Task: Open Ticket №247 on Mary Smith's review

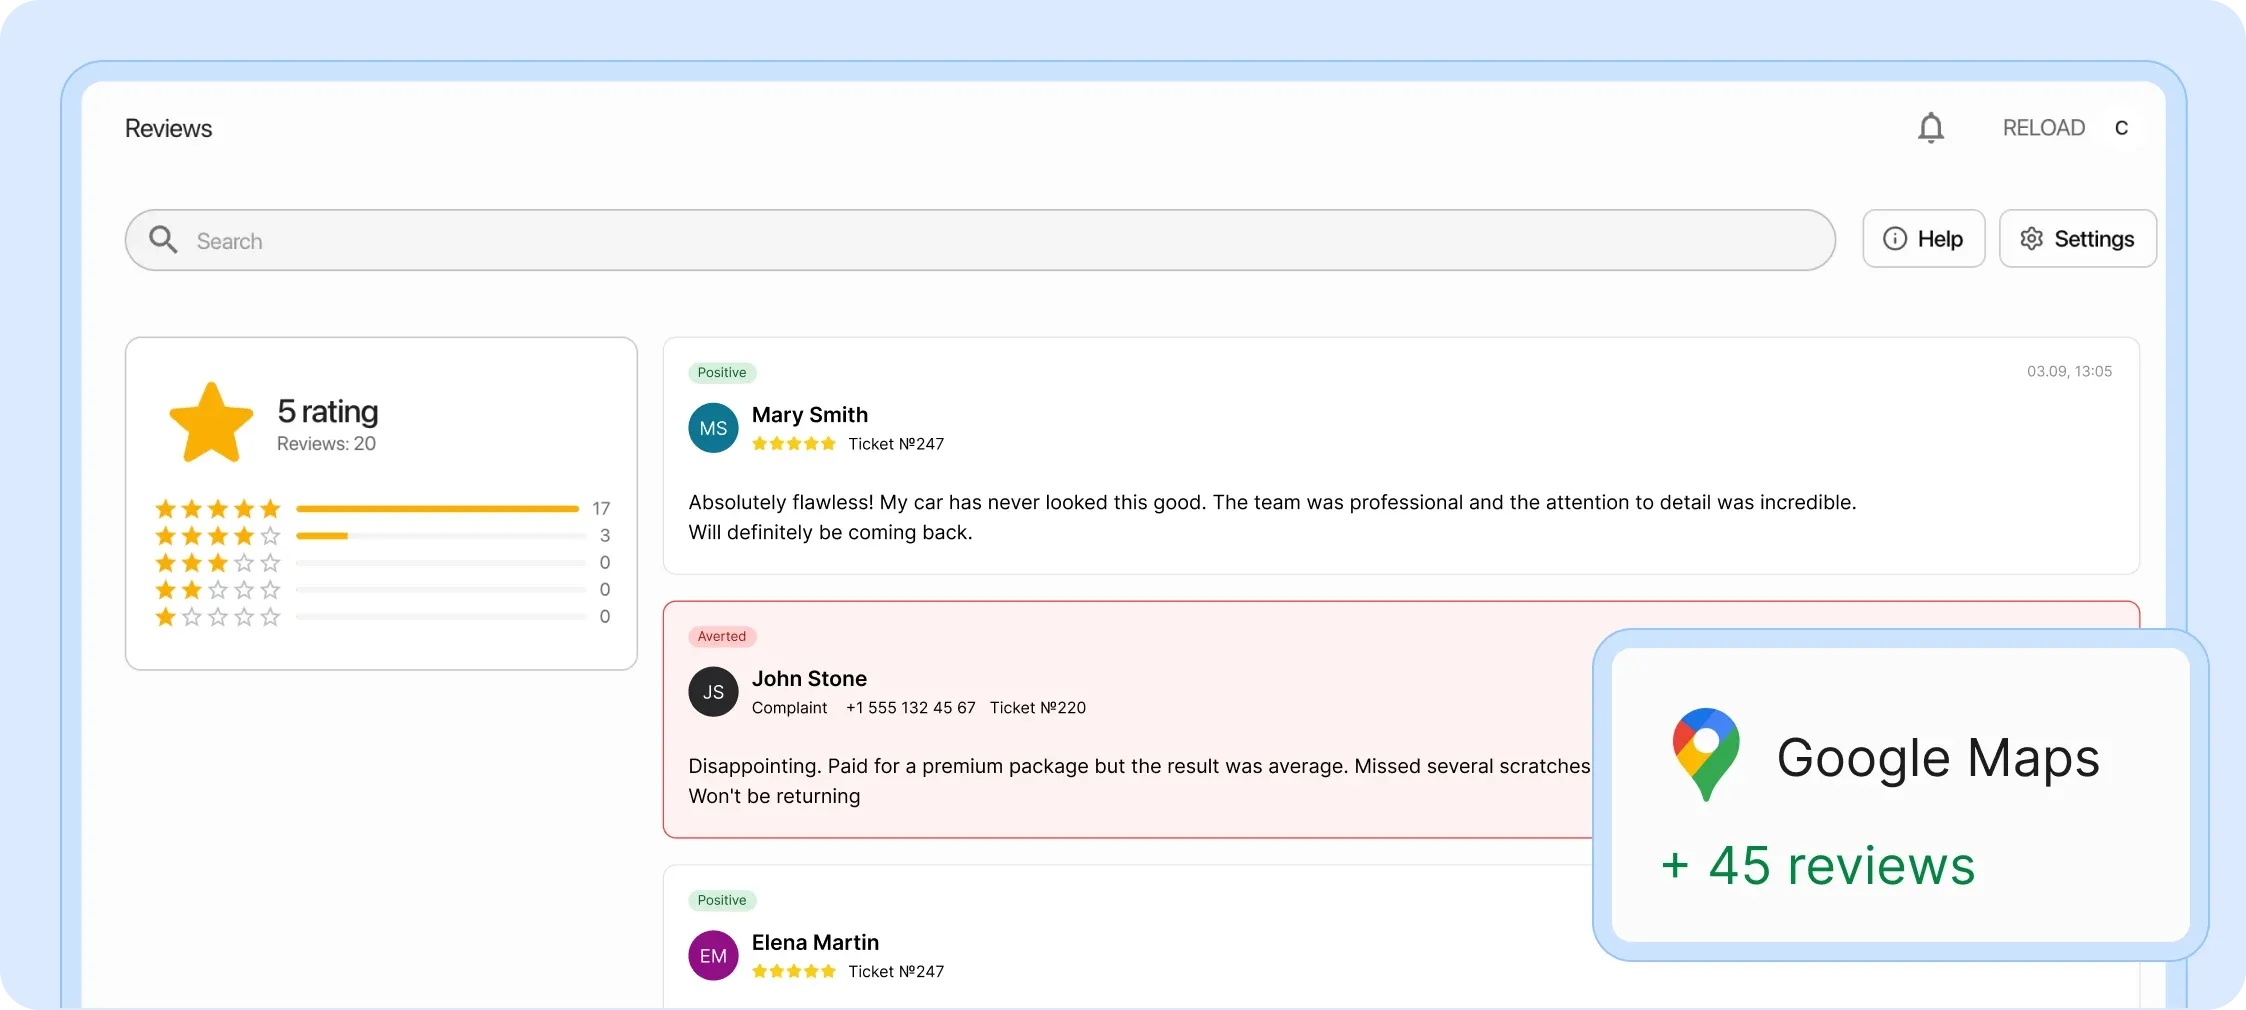Action: (896, 445)
